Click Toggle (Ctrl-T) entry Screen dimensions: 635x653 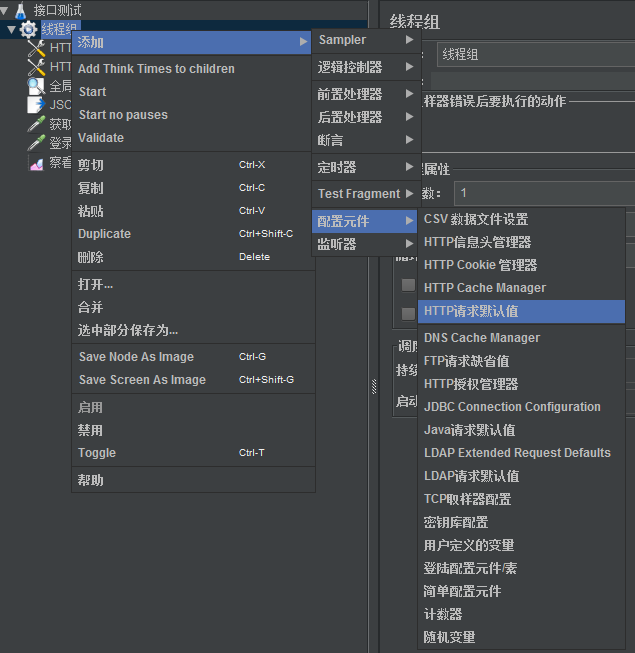[193, 453]
